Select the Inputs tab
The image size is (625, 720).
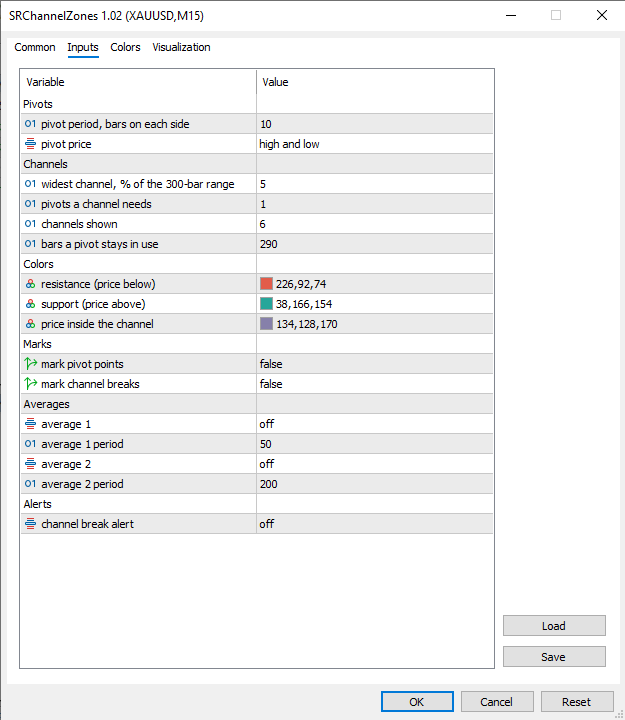click(83, 47)
